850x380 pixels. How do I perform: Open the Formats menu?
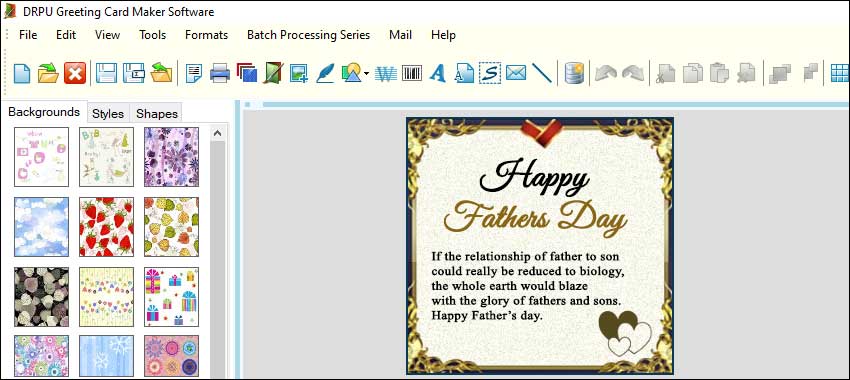point(207,35)
